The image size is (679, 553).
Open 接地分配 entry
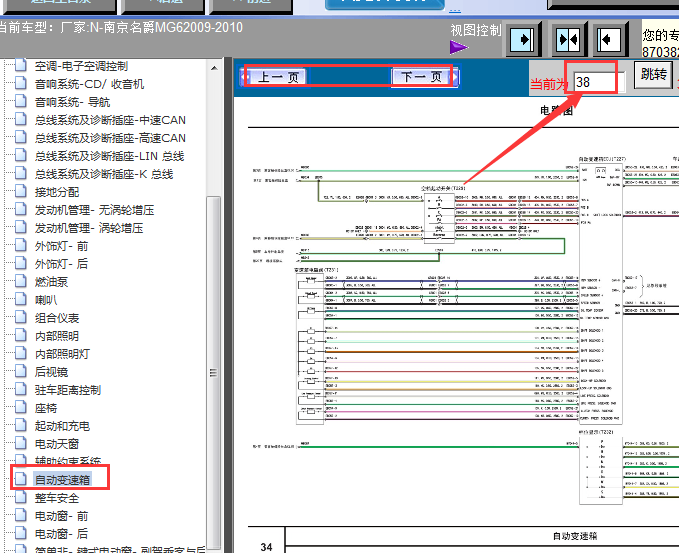coord(57,192)
